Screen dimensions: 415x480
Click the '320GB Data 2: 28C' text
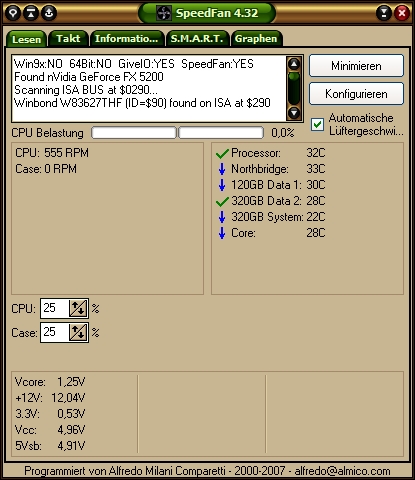278,201
